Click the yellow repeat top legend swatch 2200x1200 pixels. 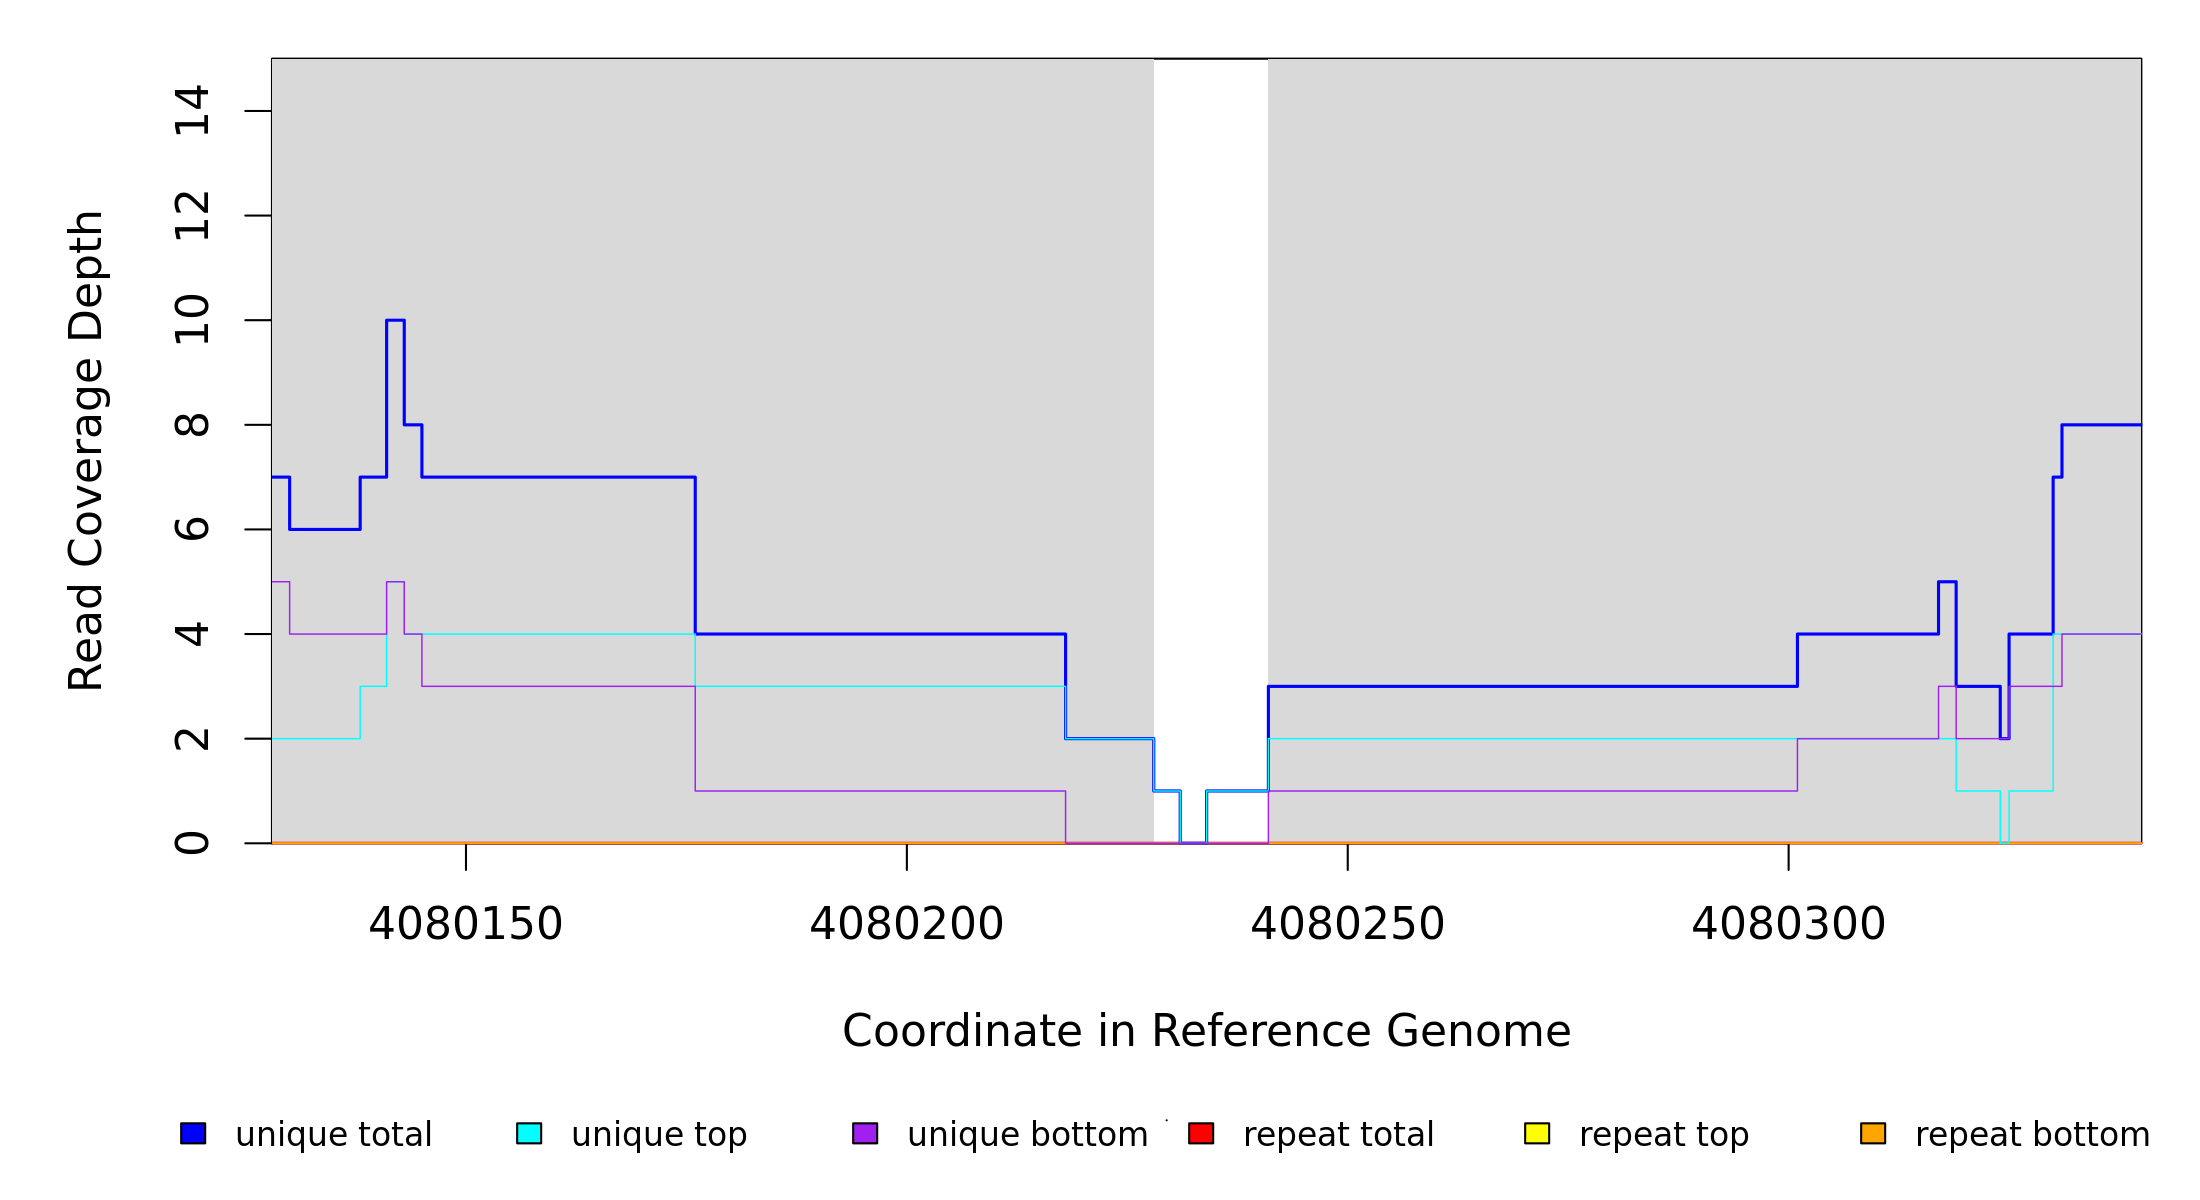point(1537,1133)
